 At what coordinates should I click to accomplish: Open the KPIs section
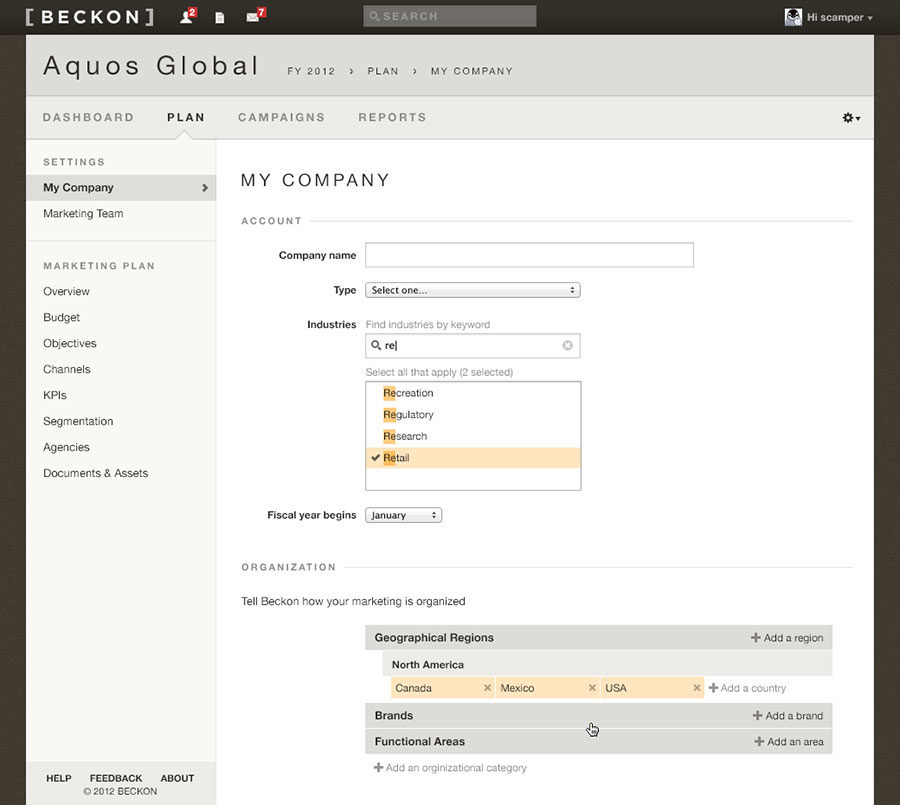pos(55,395)
